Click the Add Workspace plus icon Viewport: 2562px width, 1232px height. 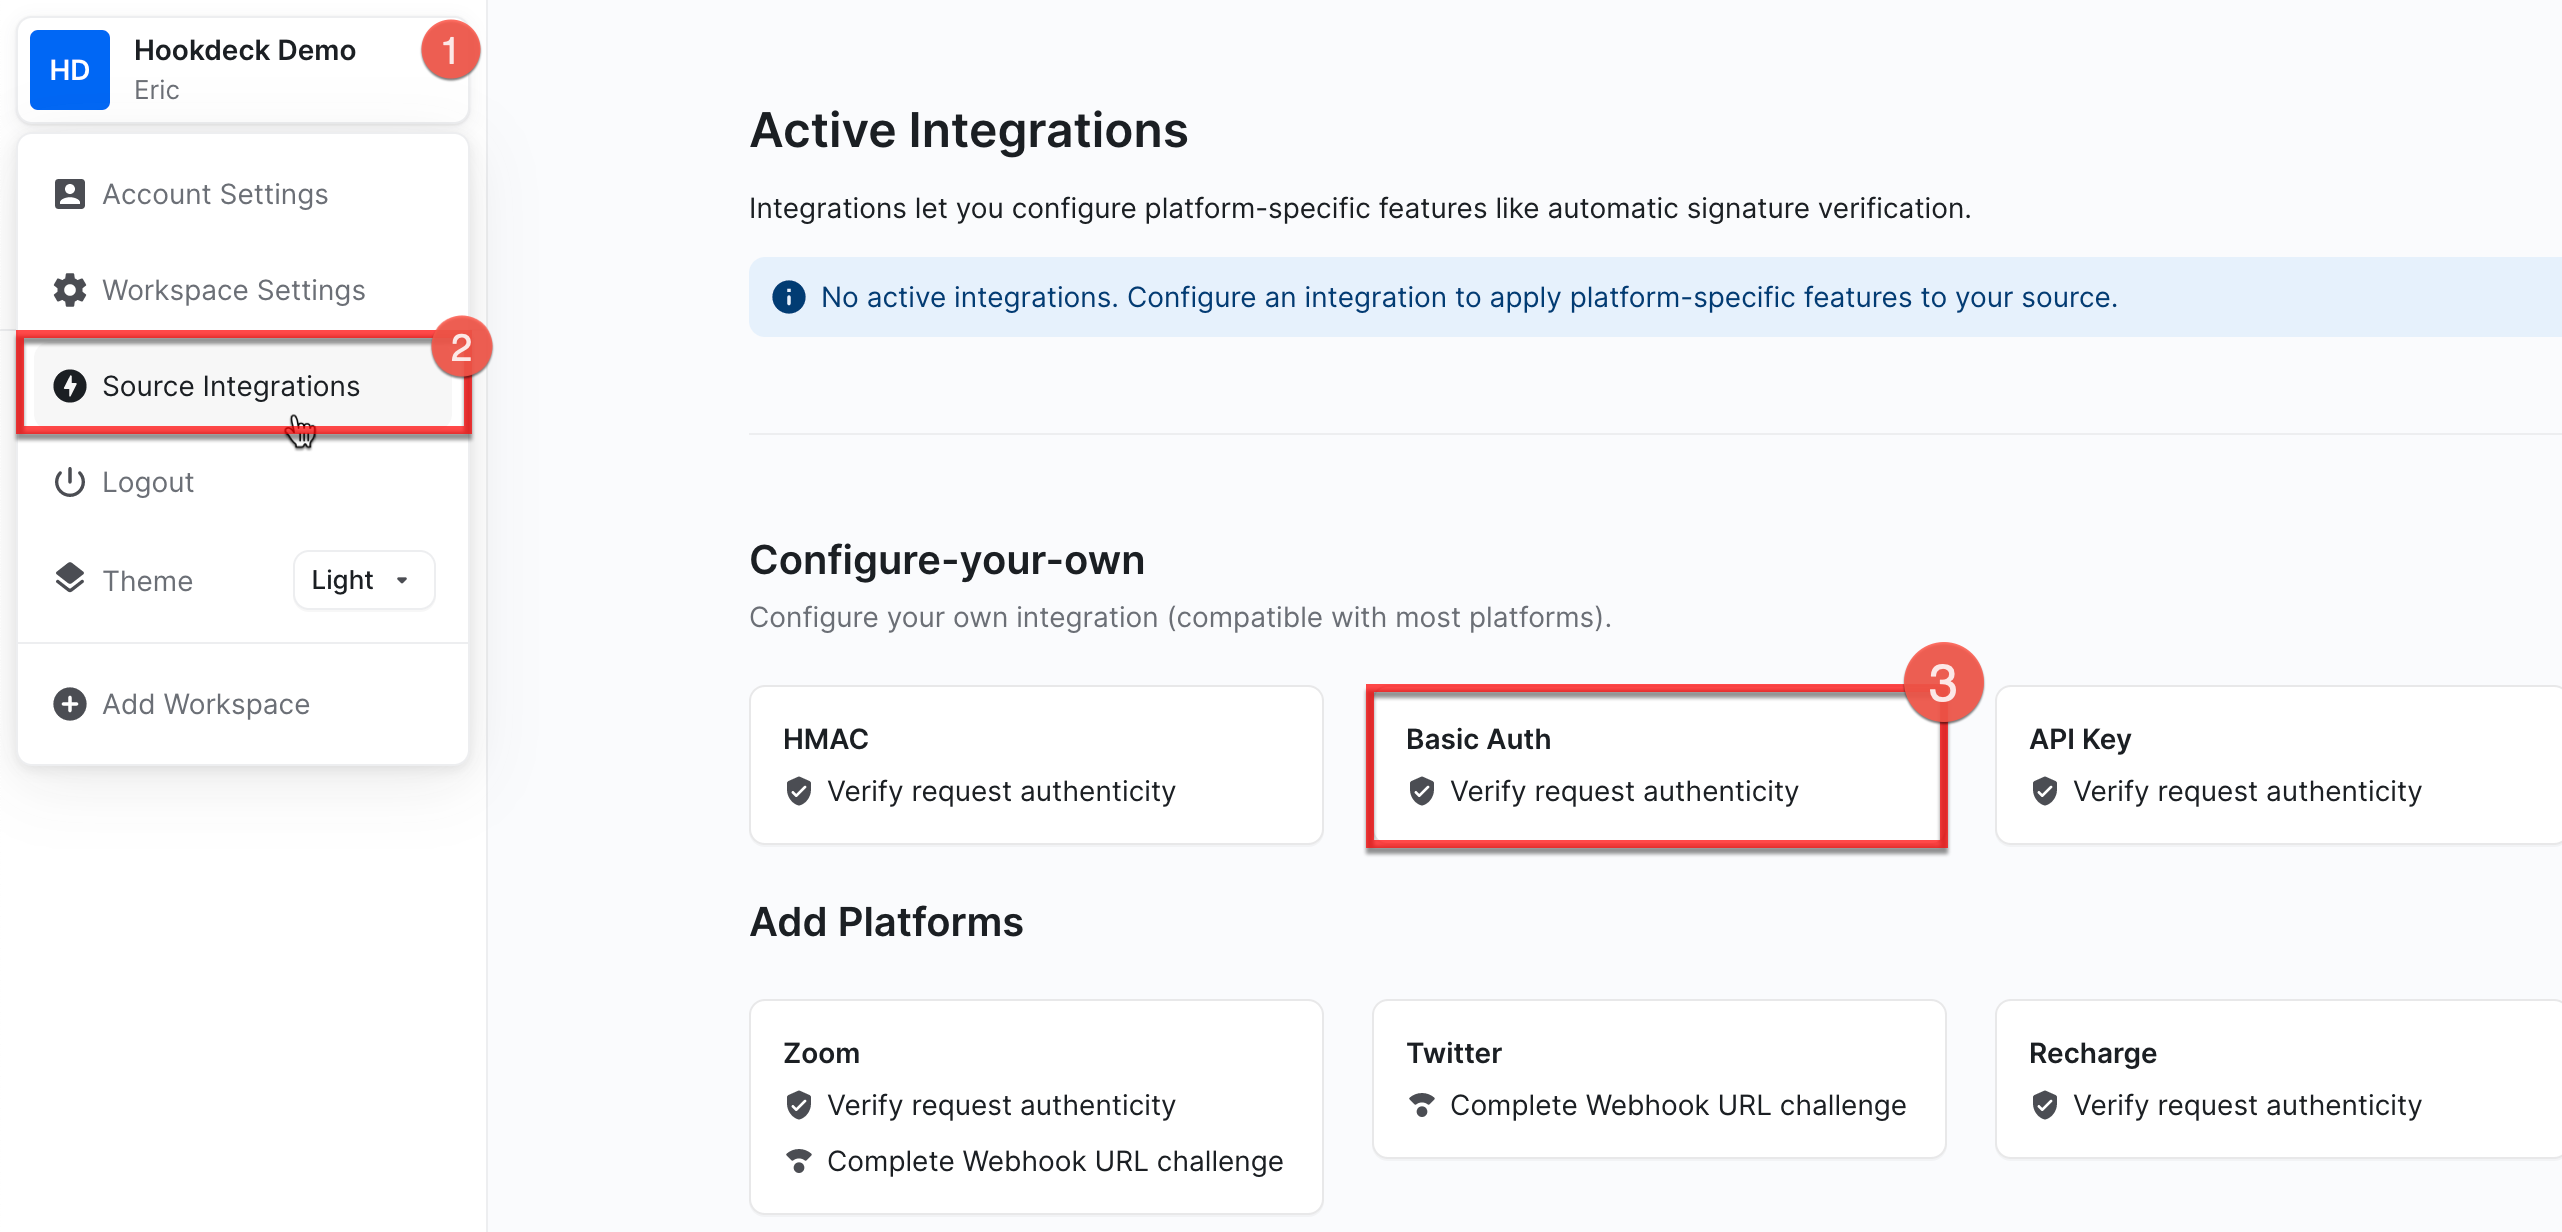coord(69,704)
